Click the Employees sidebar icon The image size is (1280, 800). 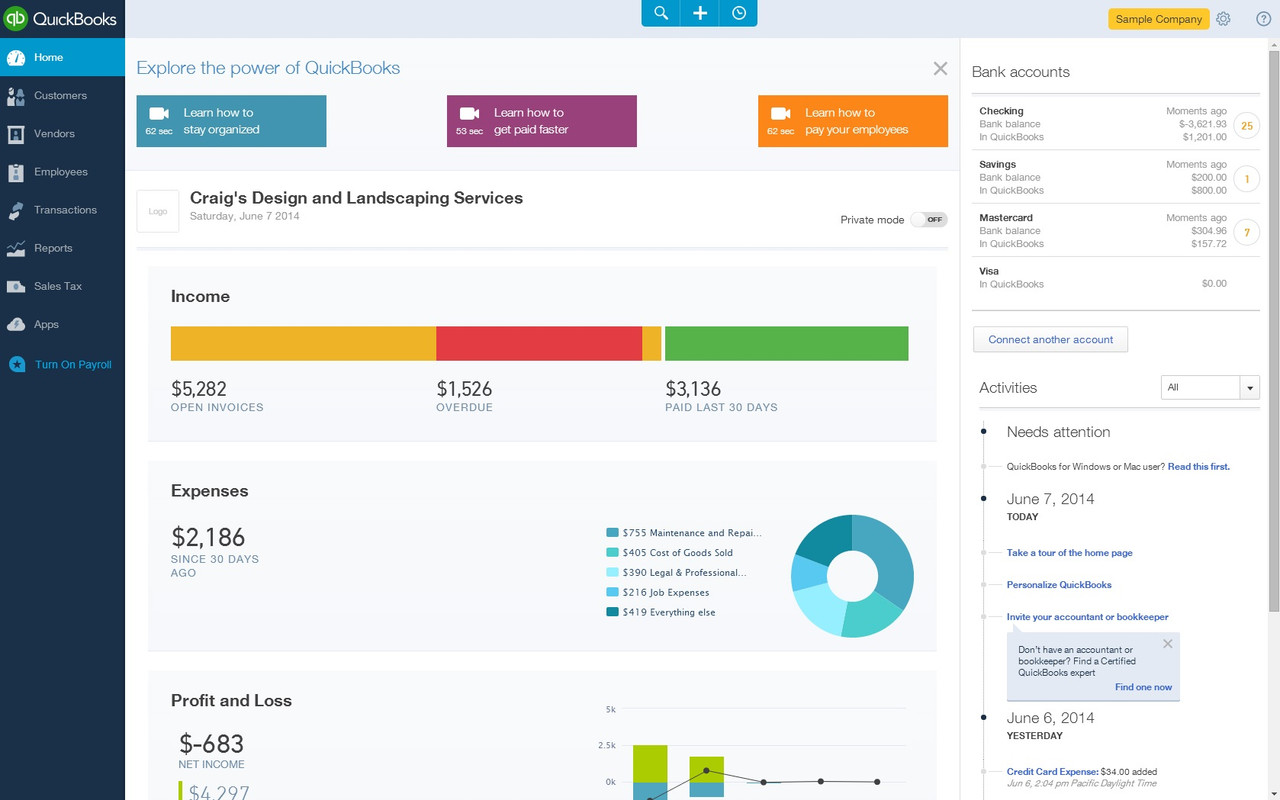pos(16,172)
